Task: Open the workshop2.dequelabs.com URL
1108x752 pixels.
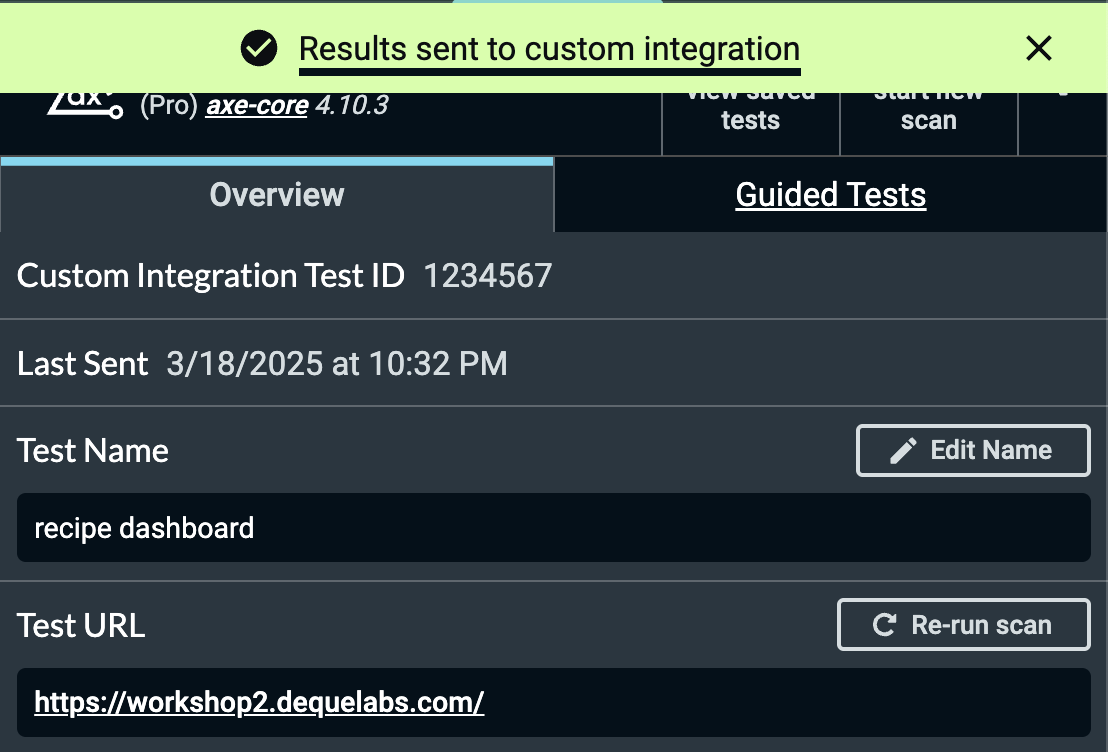Action: point(259,702)
